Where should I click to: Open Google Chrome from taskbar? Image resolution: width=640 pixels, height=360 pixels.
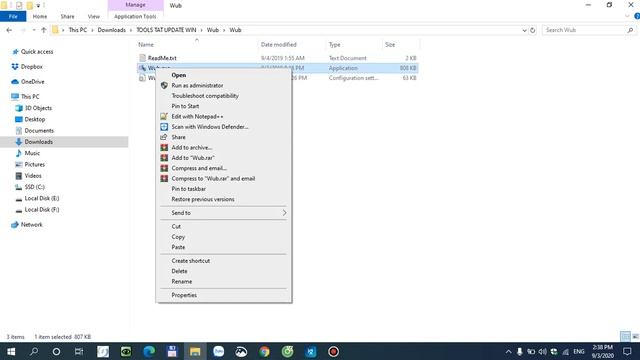264,351
